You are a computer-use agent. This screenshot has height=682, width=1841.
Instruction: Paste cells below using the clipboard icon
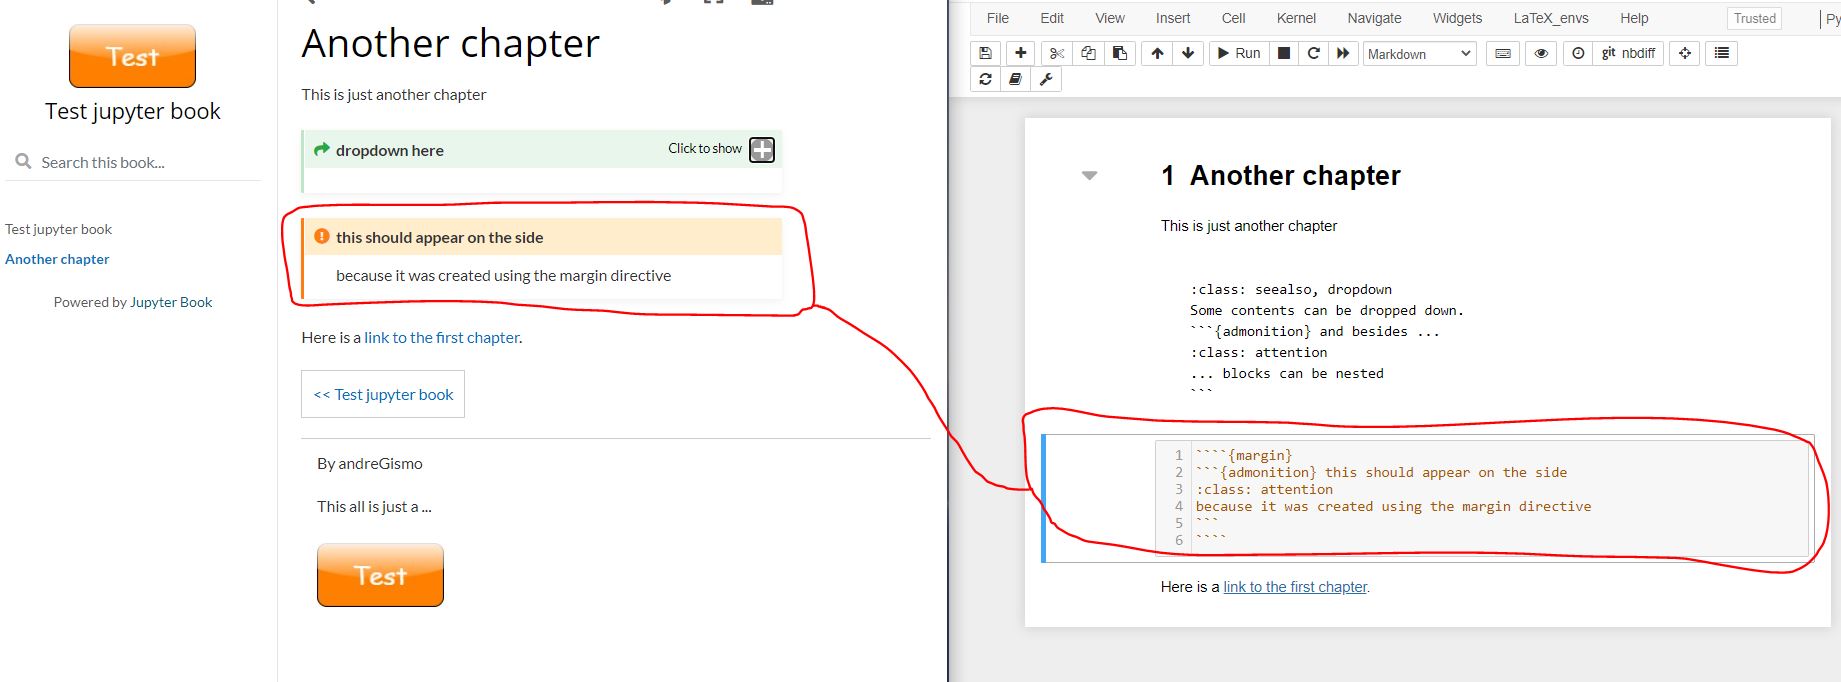(1120, 53)
